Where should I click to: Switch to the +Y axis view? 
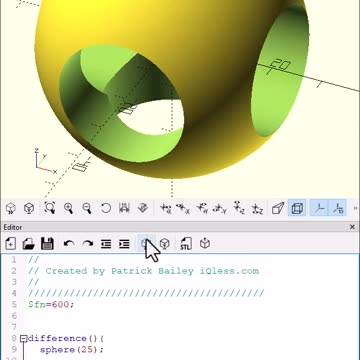(202, 209)
